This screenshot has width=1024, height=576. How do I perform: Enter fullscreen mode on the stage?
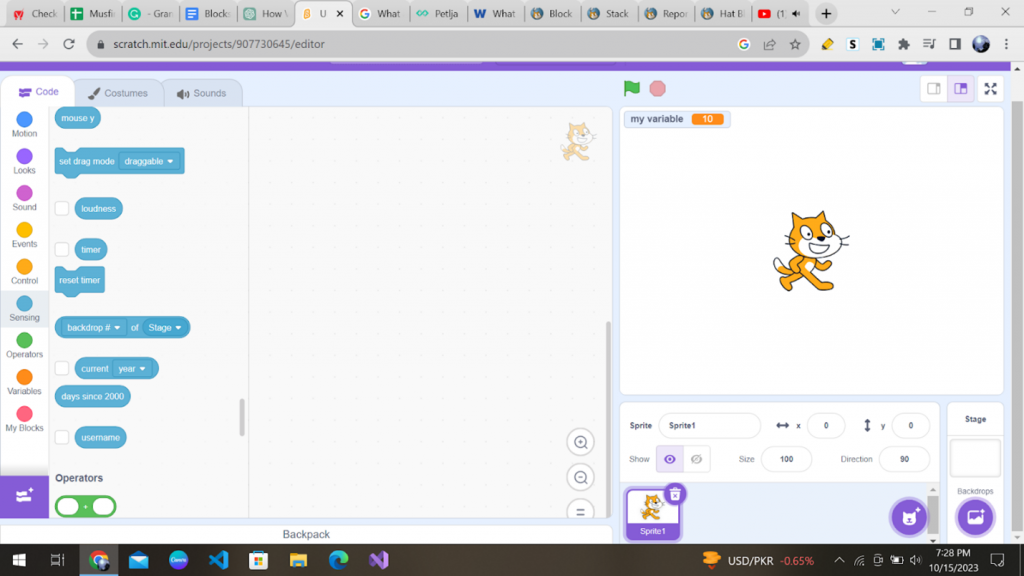coord(990,88)
